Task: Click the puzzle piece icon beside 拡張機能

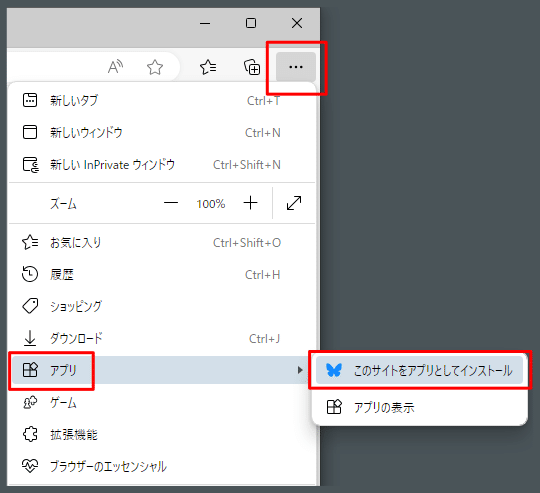Action: (x=30, y=434)
